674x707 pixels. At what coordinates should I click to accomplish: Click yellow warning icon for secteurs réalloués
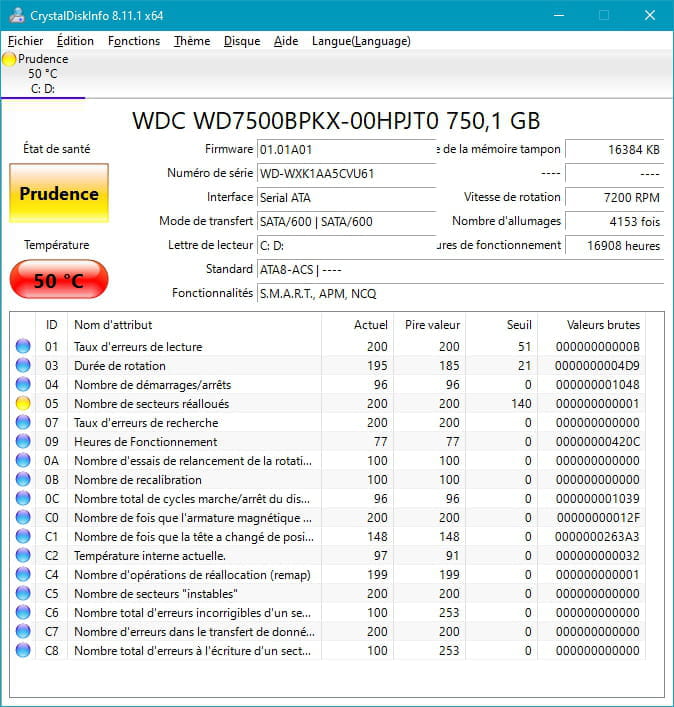coord(23,403)
